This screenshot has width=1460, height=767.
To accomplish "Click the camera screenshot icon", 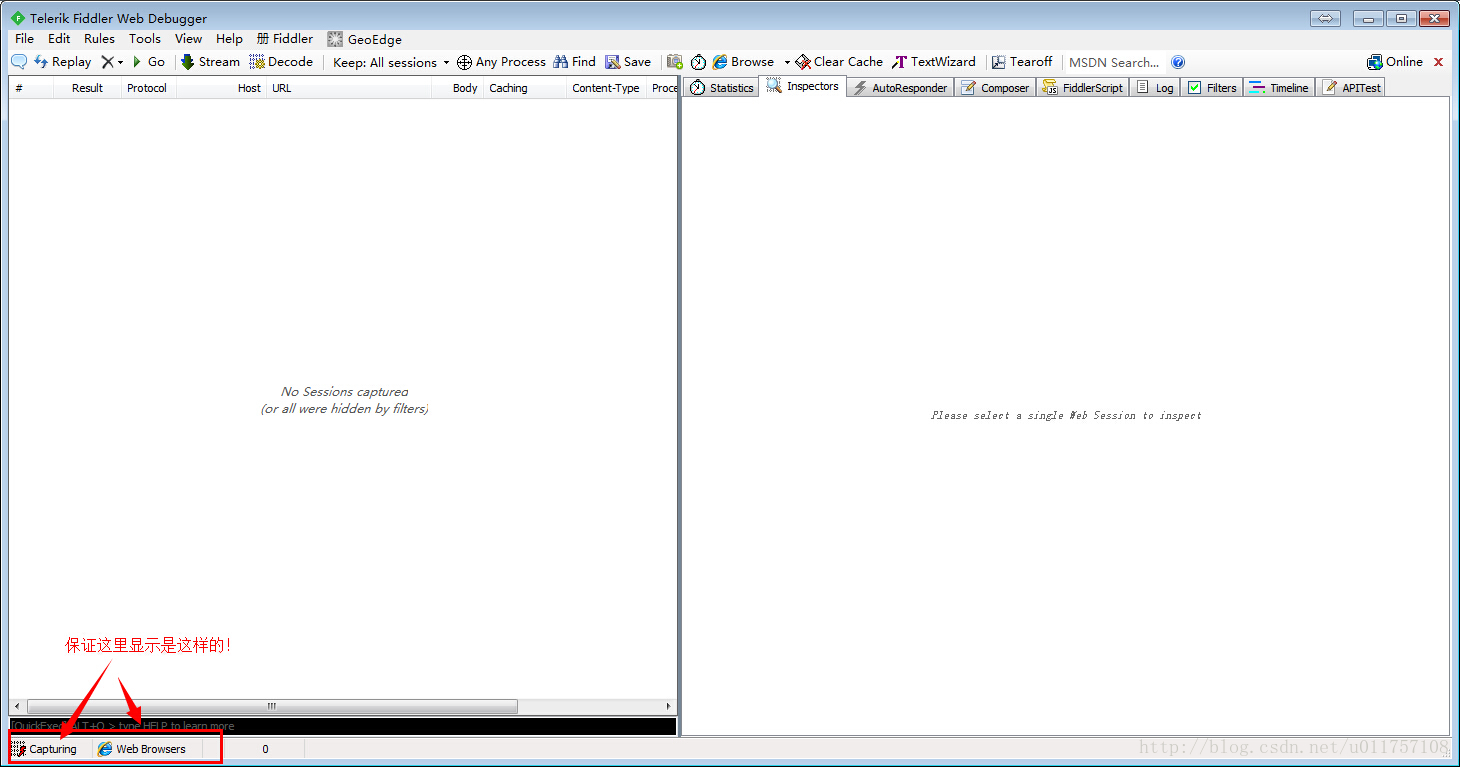I will [x=675, y=62].
